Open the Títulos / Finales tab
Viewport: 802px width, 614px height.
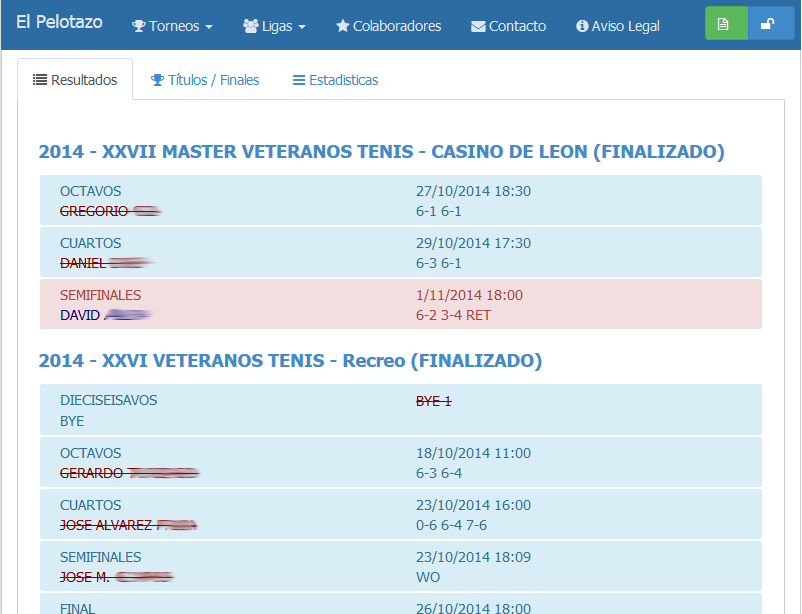tap(205, 80)
